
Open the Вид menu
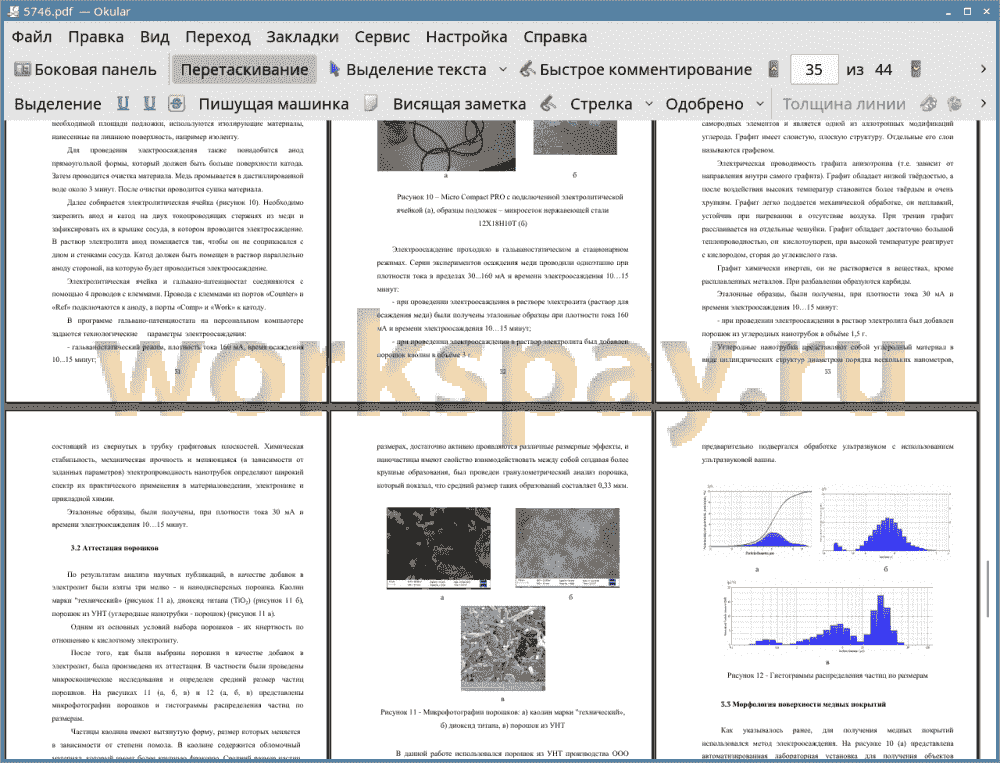coord(154,37)
